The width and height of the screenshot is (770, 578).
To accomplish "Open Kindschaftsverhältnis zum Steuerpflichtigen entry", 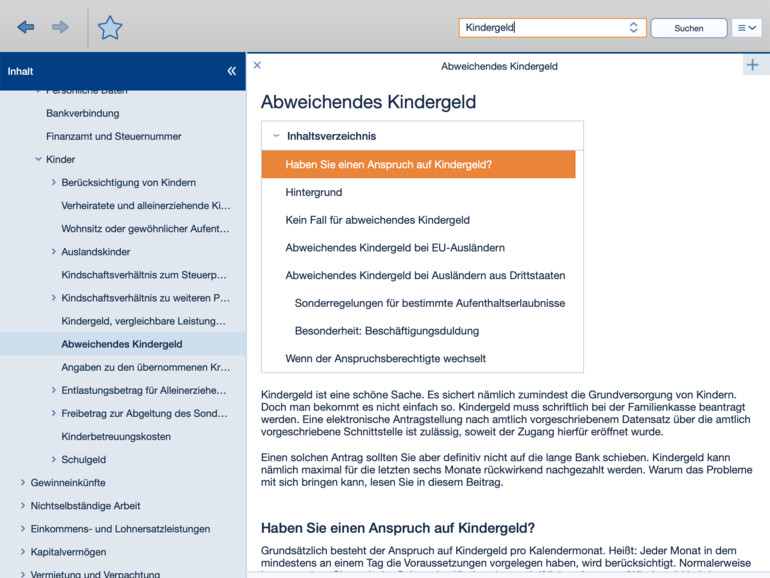I will [x=144, y=275].
